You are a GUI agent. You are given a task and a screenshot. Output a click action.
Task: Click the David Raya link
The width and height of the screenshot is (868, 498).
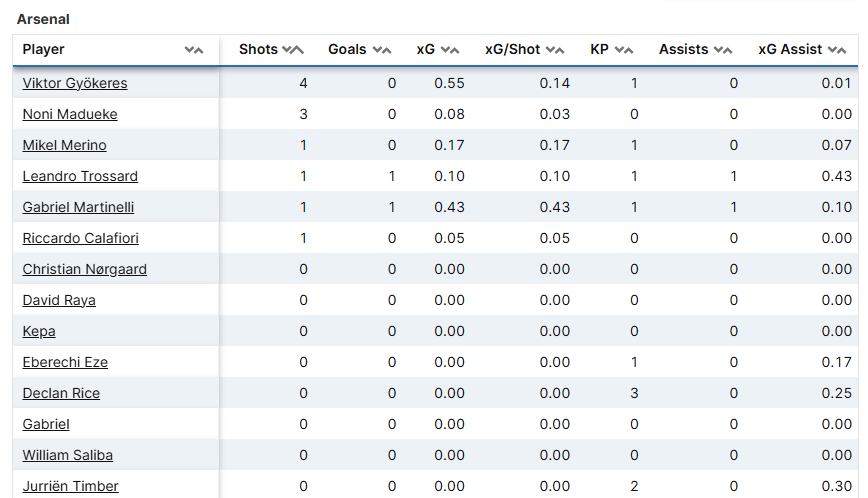pos(59,300)
